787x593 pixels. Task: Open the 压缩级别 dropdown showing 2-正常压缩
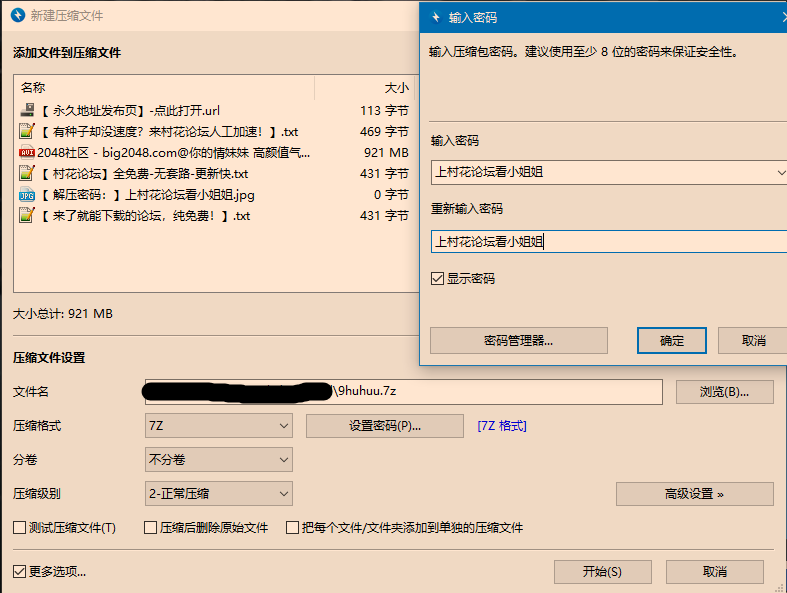[219, 494]
